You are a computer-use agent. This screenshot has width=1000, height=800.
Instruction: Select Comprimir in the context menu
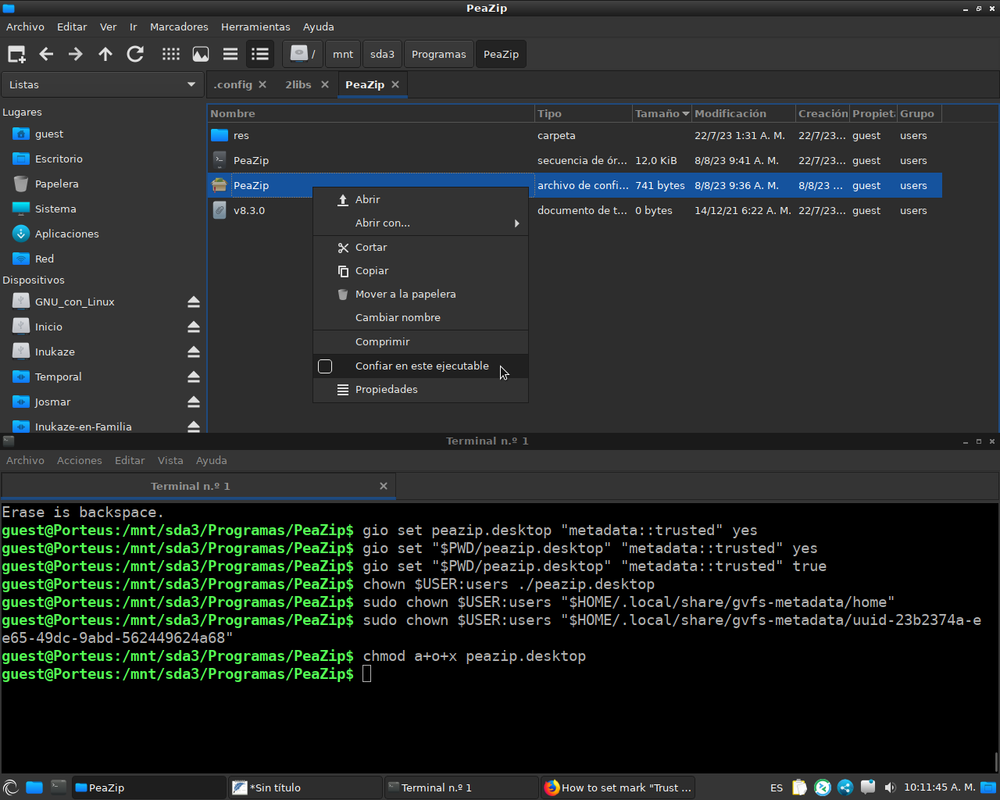coord(420,342)
